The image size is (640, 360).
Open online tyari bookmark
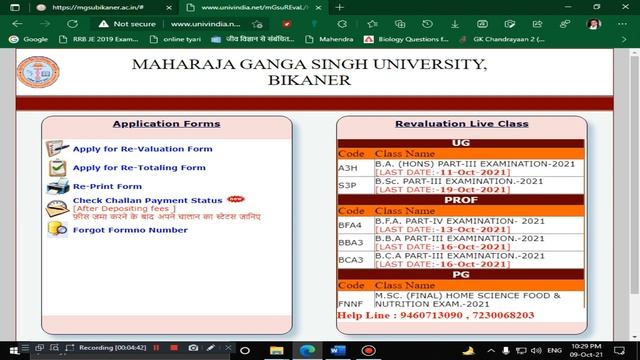(176, 39)
